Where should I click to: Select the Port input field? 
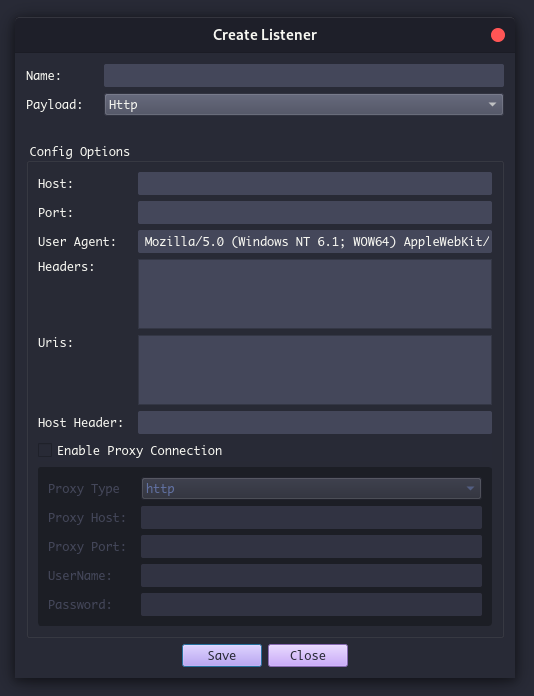pos(315,212)
